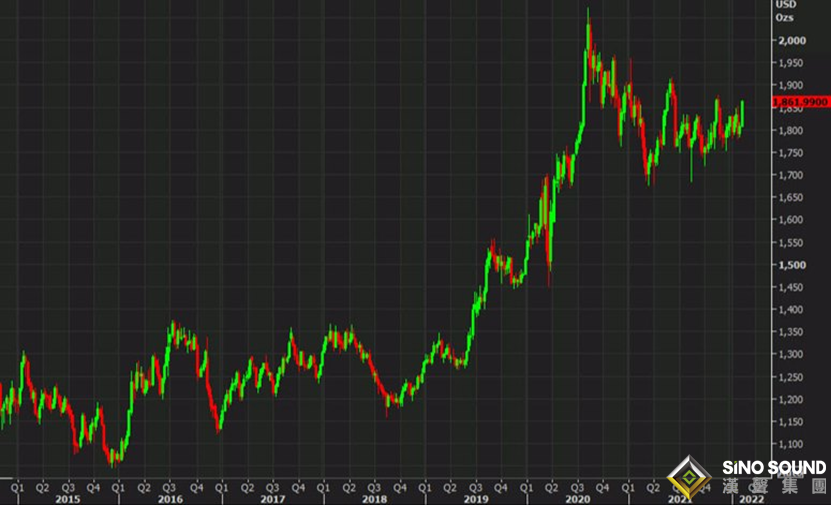Click the 1,500 price axis label

[790, 265]
